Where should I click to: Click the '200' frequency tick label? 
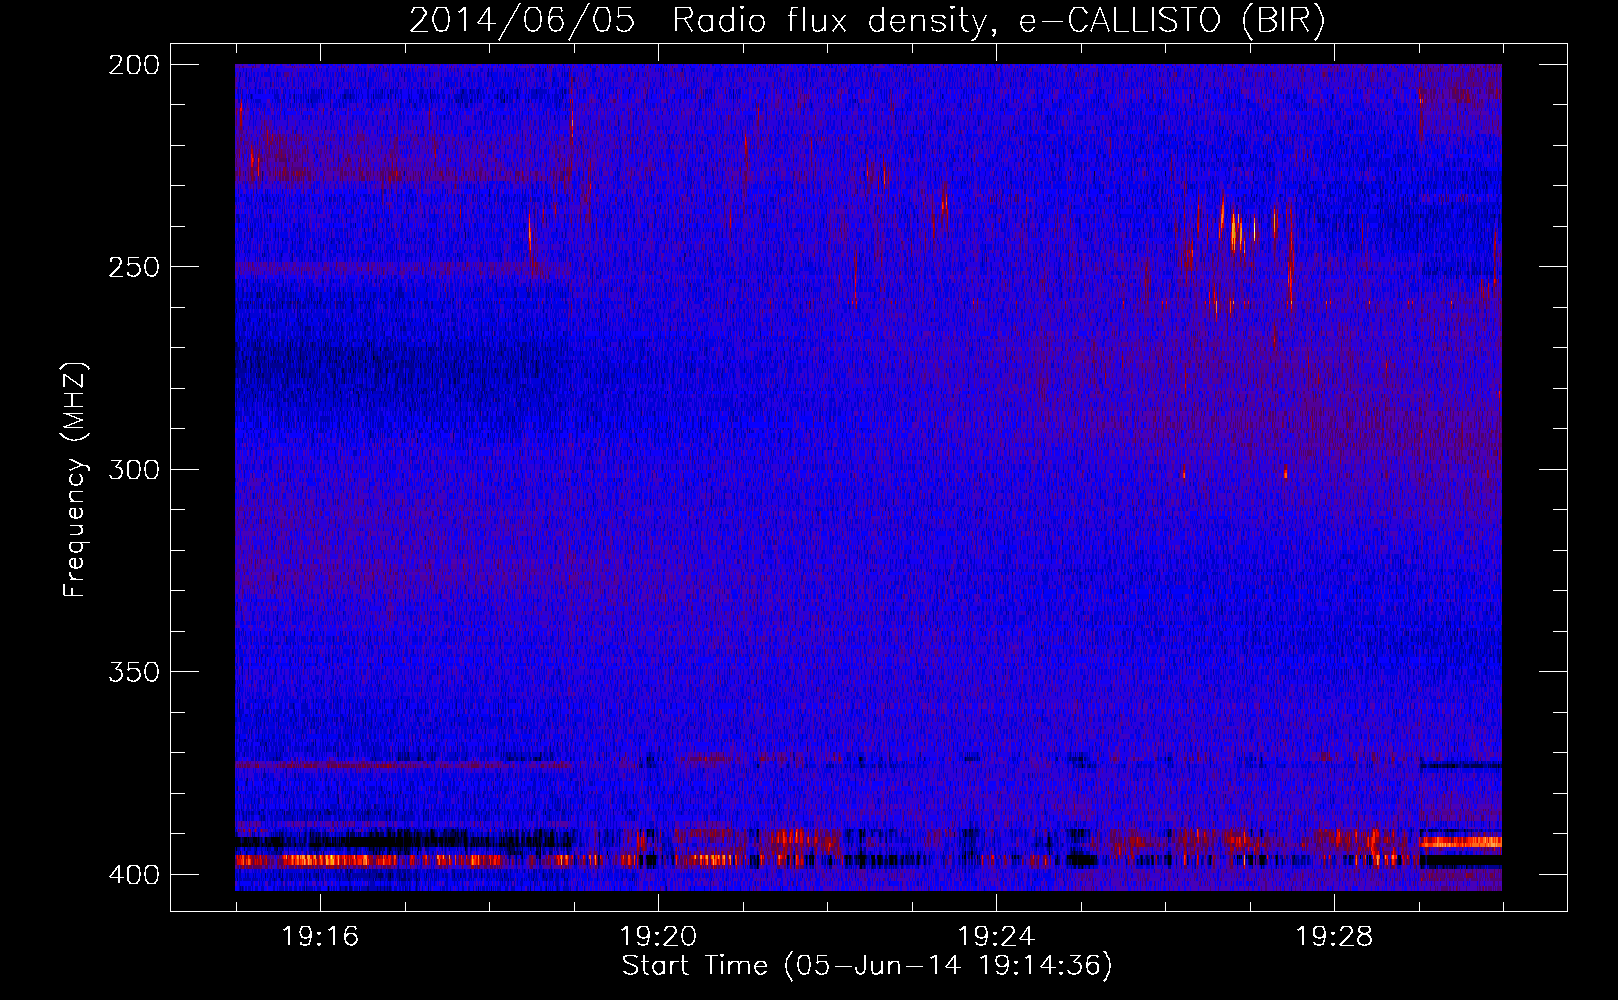[x=133, y=65]
